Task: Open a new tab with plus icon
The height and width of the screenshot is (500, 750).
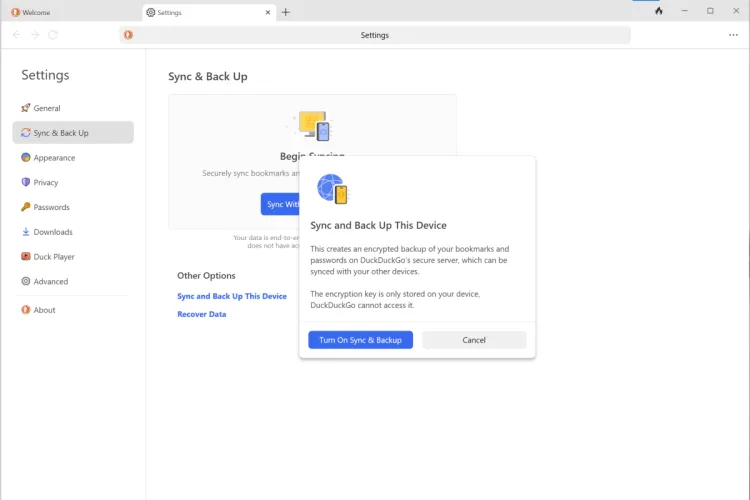Action: 286,12
